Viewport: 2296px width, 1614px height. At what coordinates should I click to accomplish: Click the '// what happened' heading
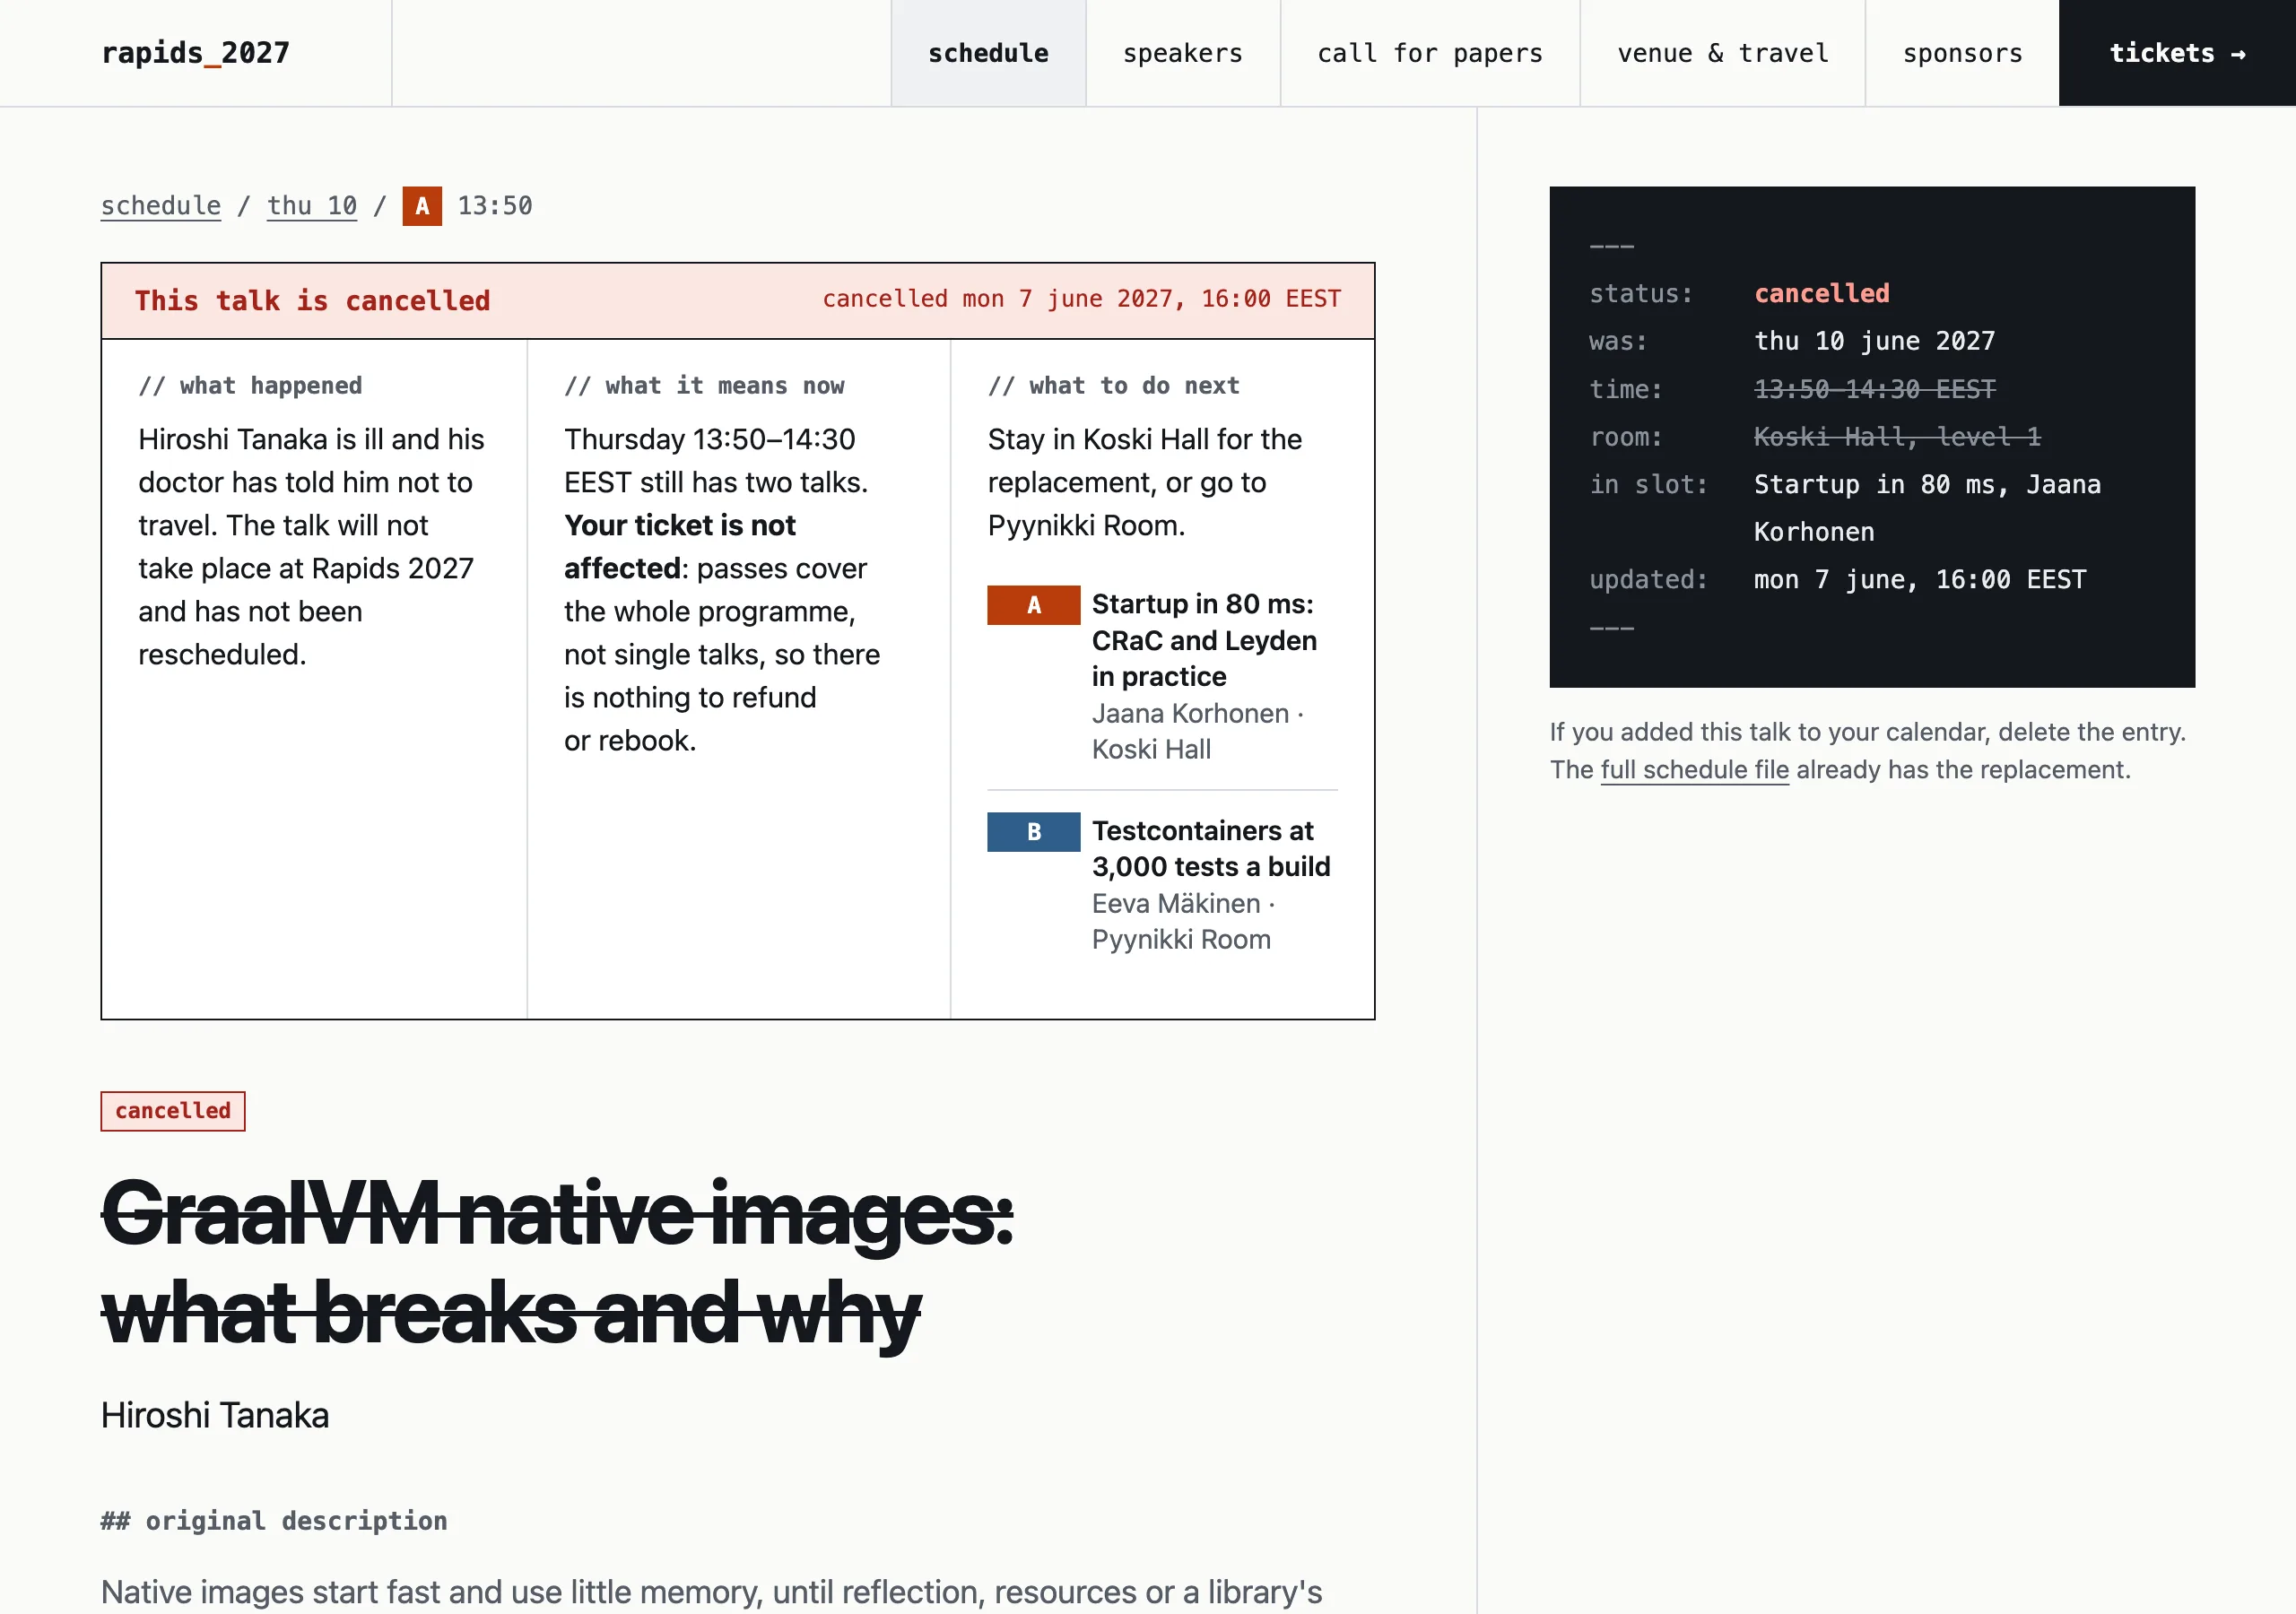click(250, 386)
